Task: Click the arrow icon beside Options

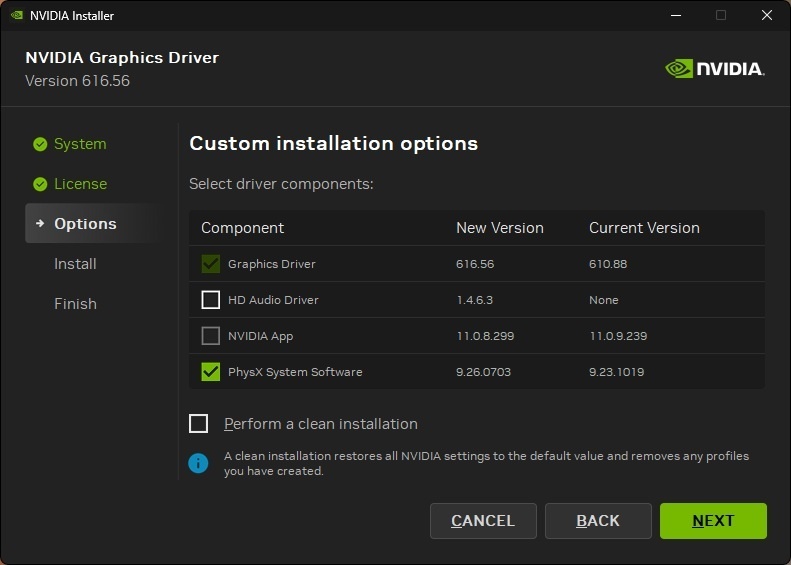Action: [x=40, y=223]
